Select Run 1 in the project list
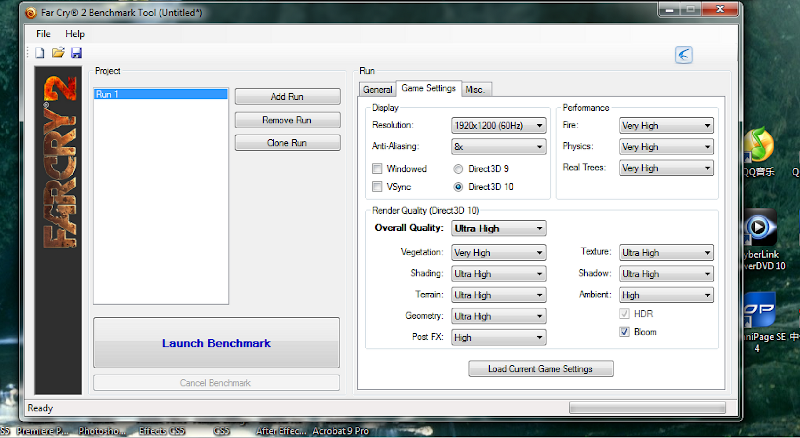 click(x=161, y=94)
